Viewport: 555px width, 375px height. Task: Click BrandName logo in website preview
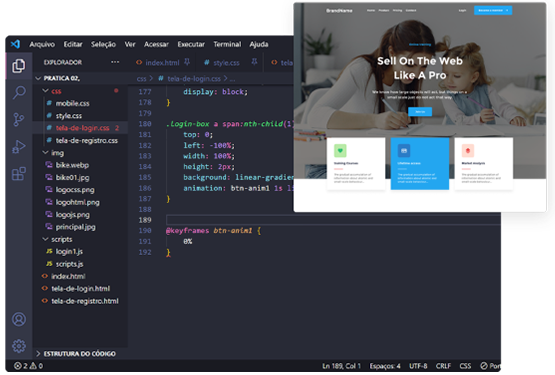point(339,11)
